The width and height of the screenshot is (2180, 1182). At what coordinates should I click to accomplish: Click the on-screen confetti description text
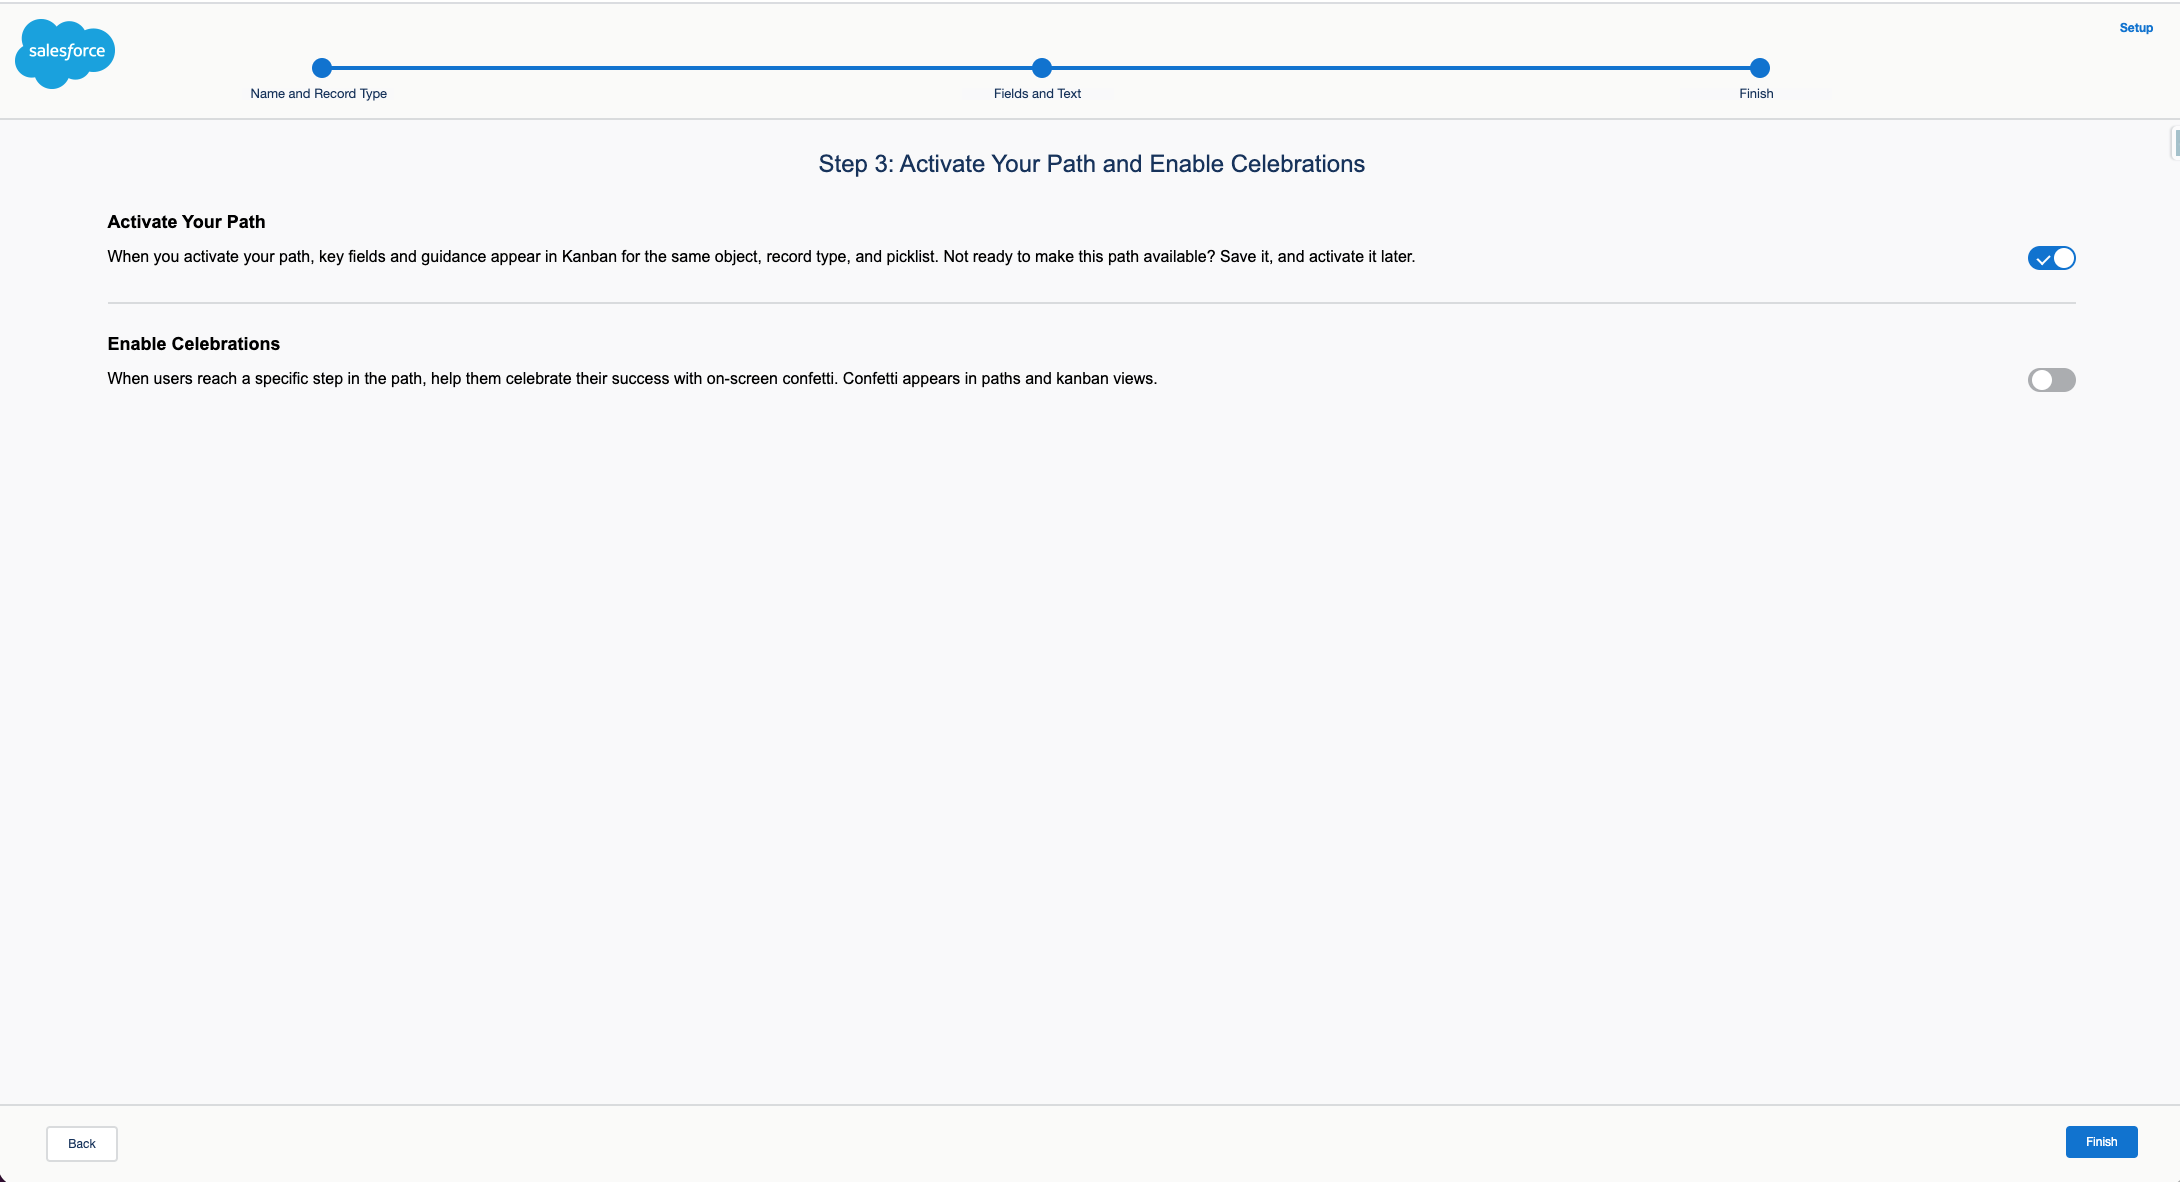point(631,379)
